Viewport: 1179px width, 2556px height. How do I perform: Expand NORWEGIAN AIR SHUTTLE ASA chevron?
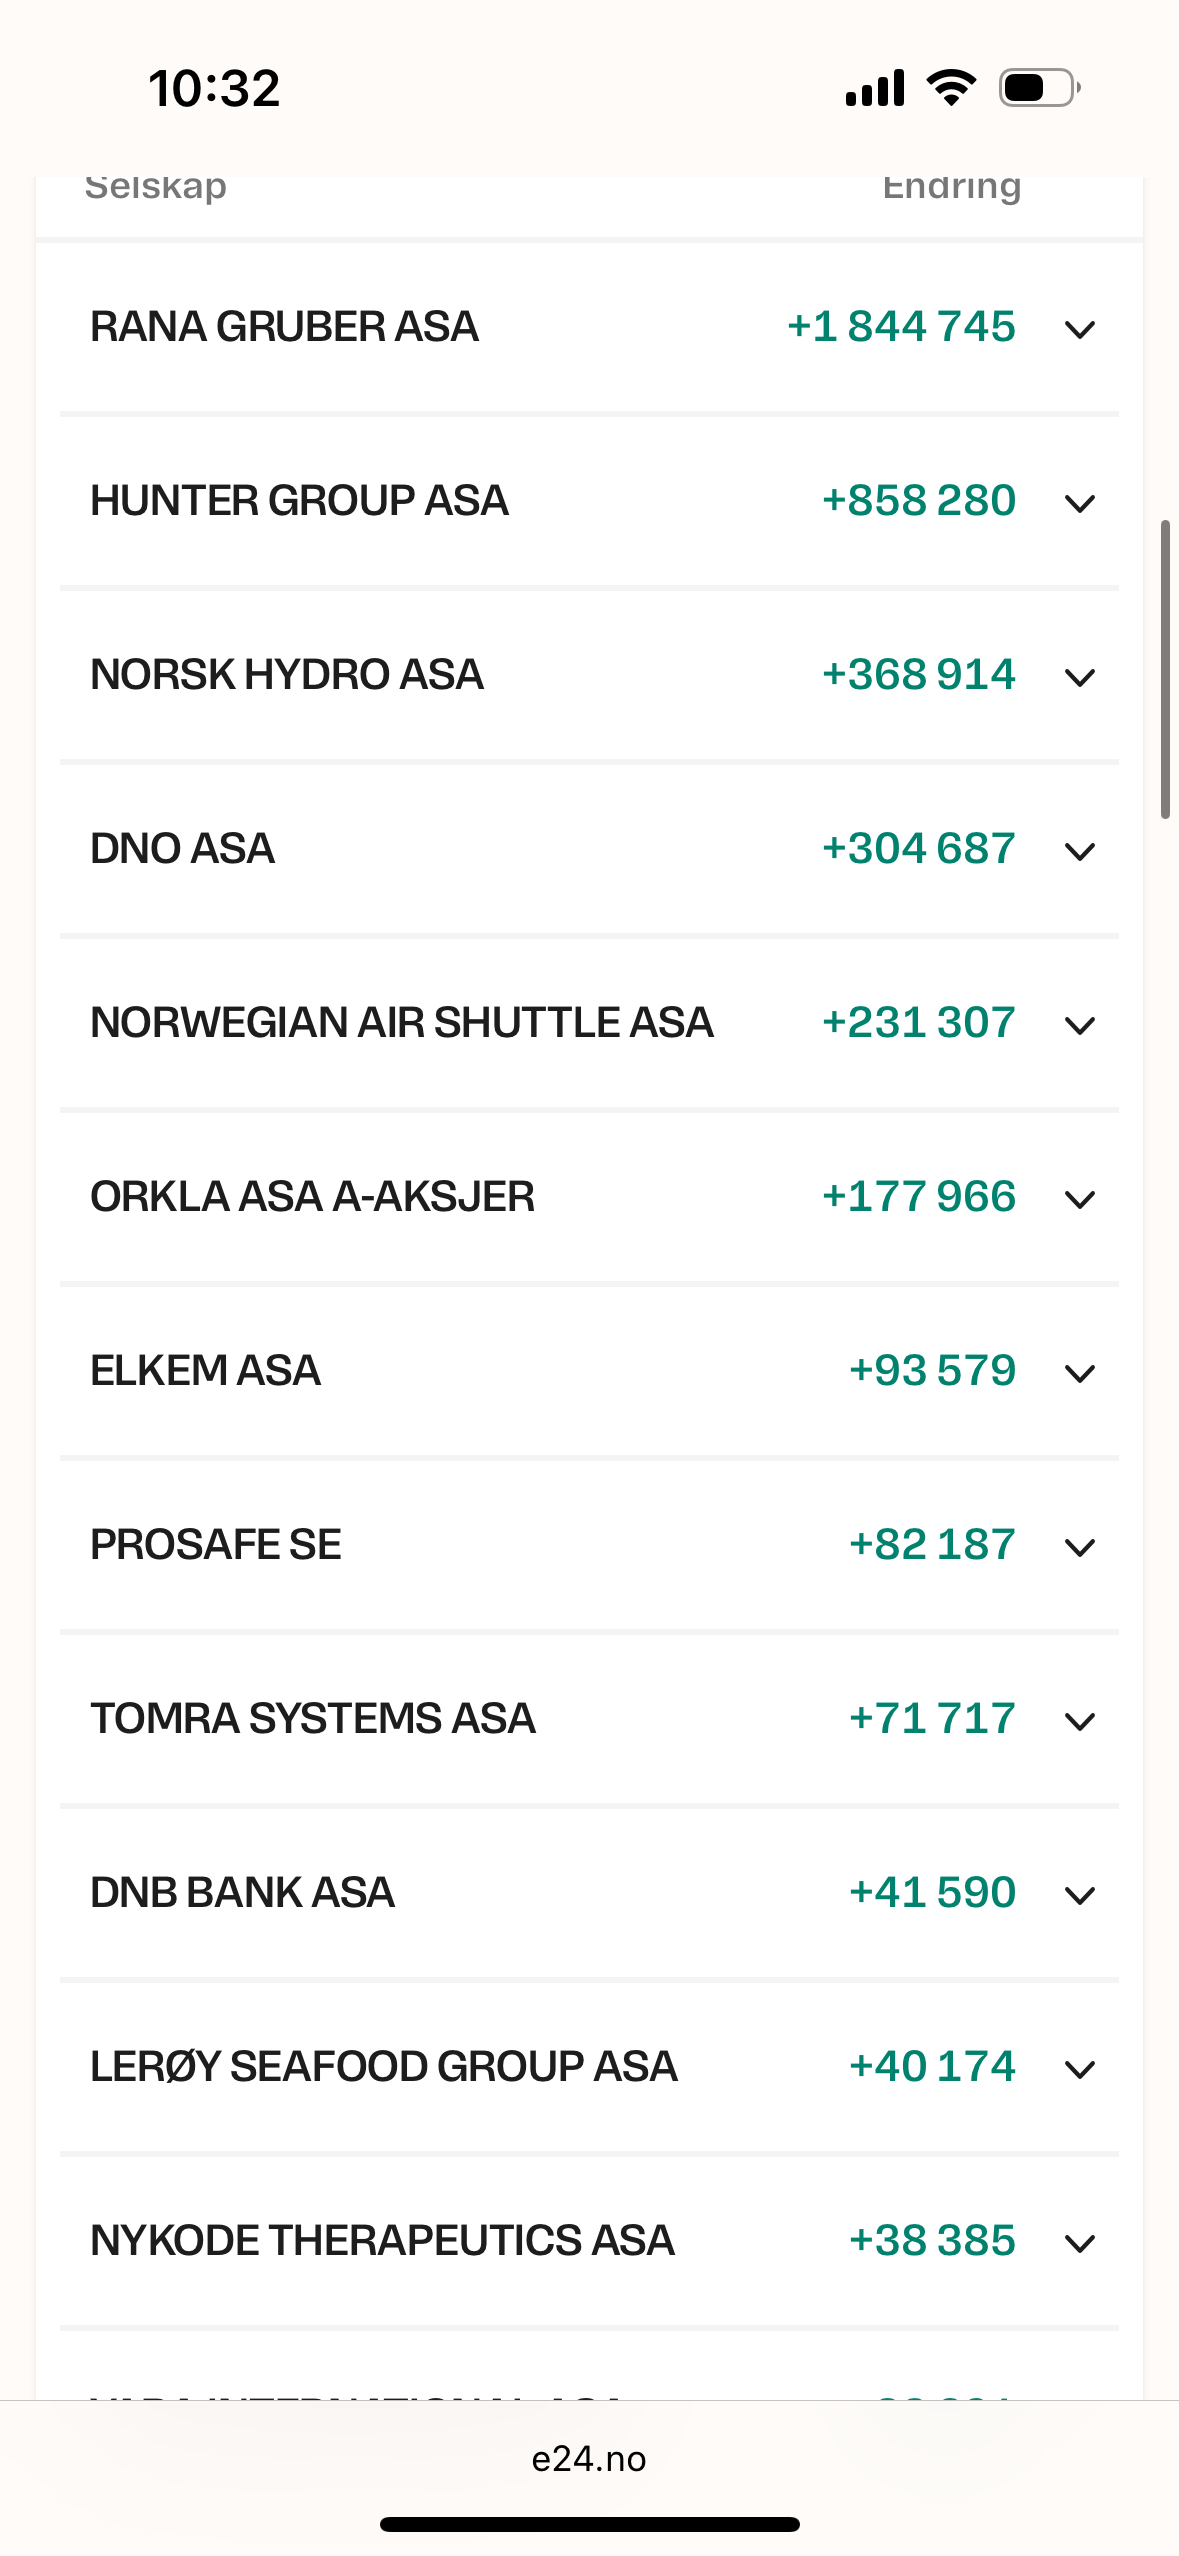(x=1080, y=1025)
